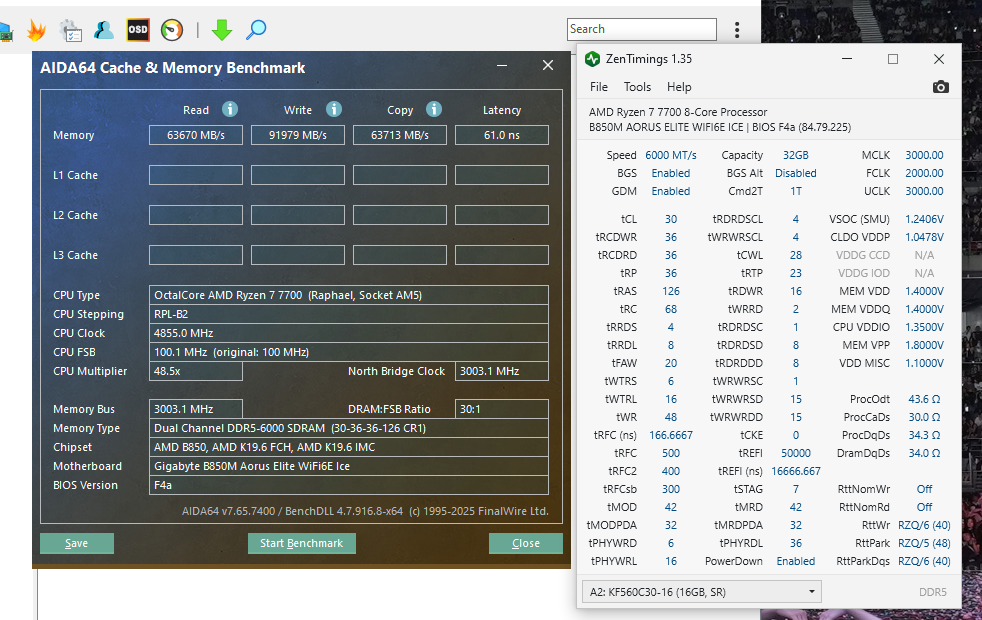Click the memory Write value 91979 MB/s

[298, 135]
